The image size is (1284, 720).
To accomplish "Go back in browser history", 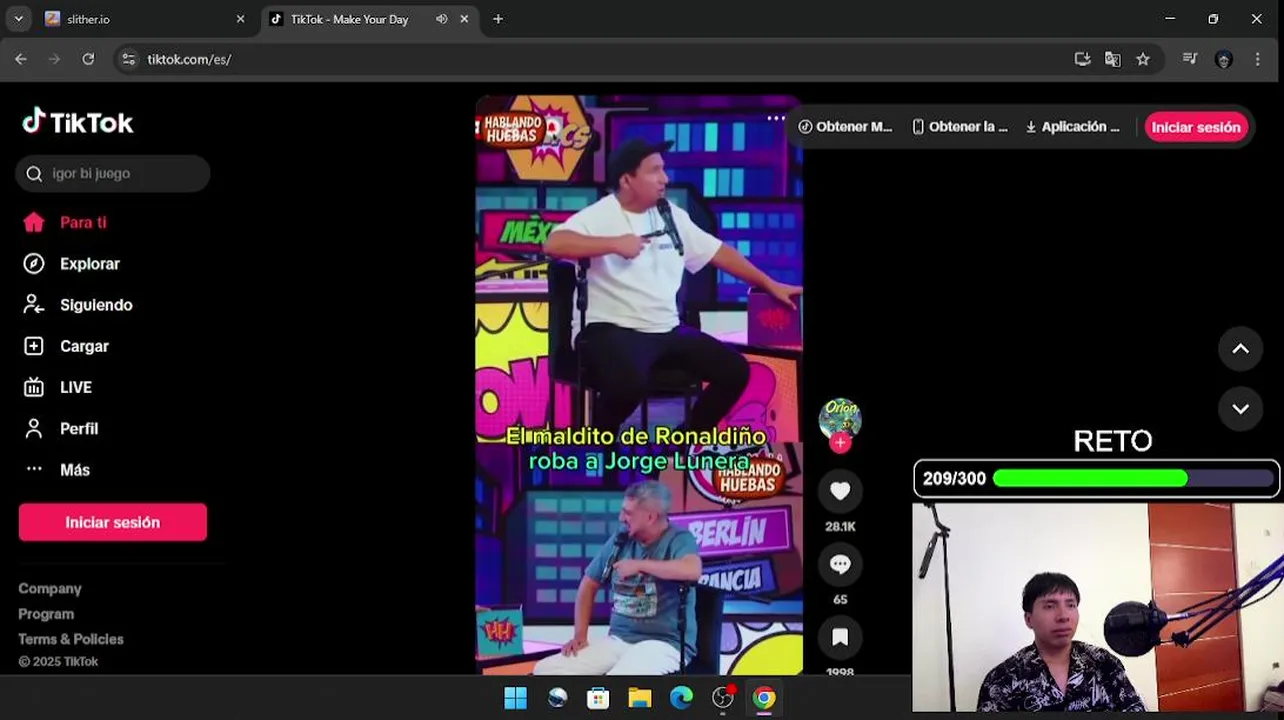I will click(21, 59).
